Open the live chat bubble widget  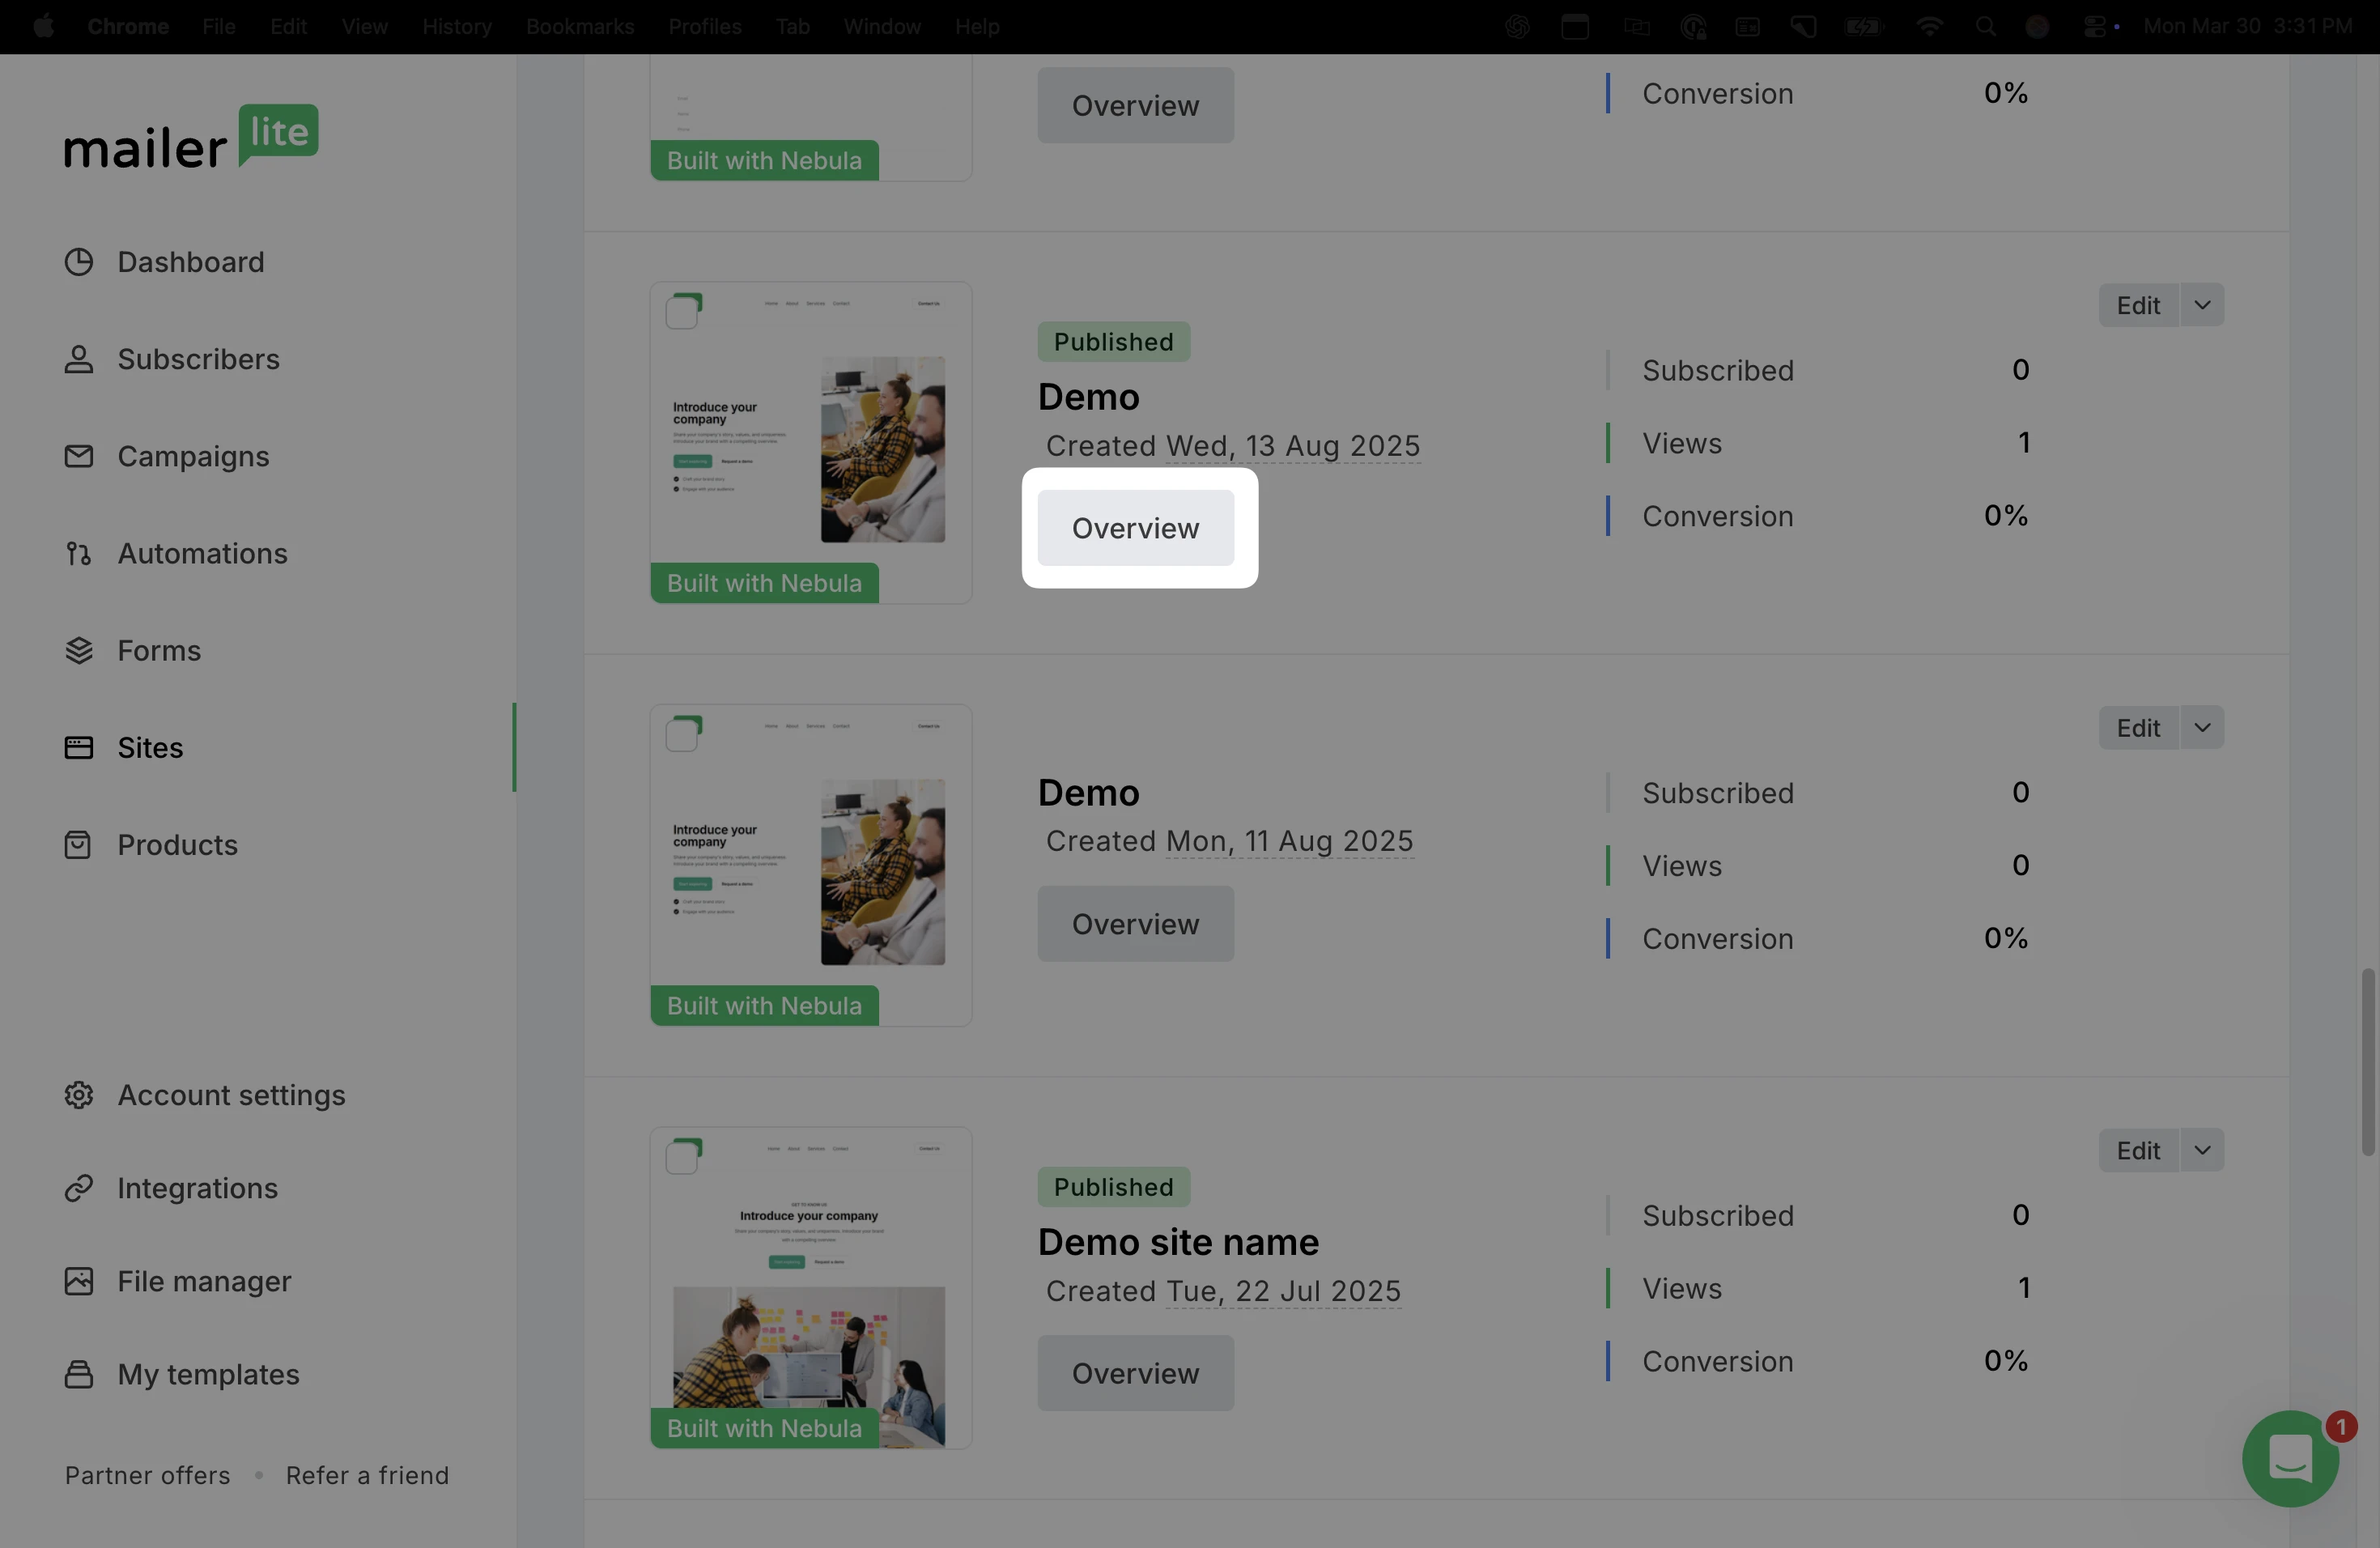coord(2290,1459)
